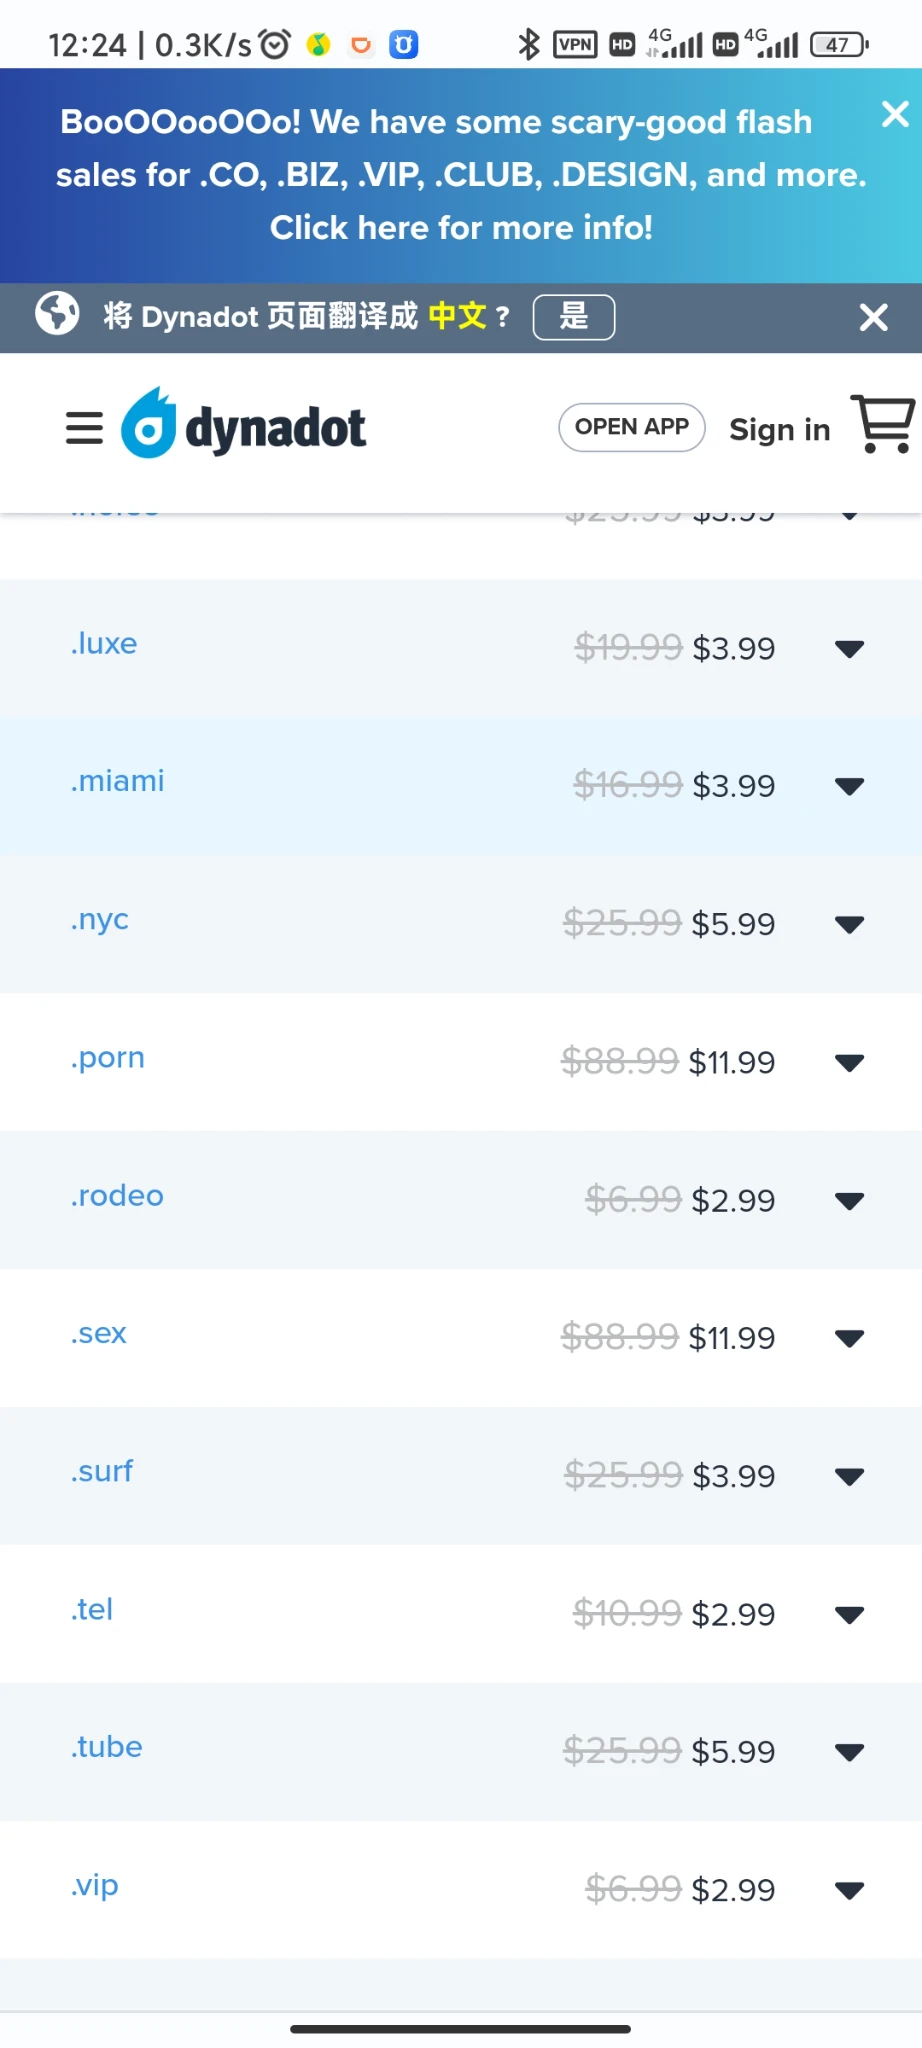The image size is (922, 2048).
Task: Expand the .miami pricing details
Action: pos(849,787)
